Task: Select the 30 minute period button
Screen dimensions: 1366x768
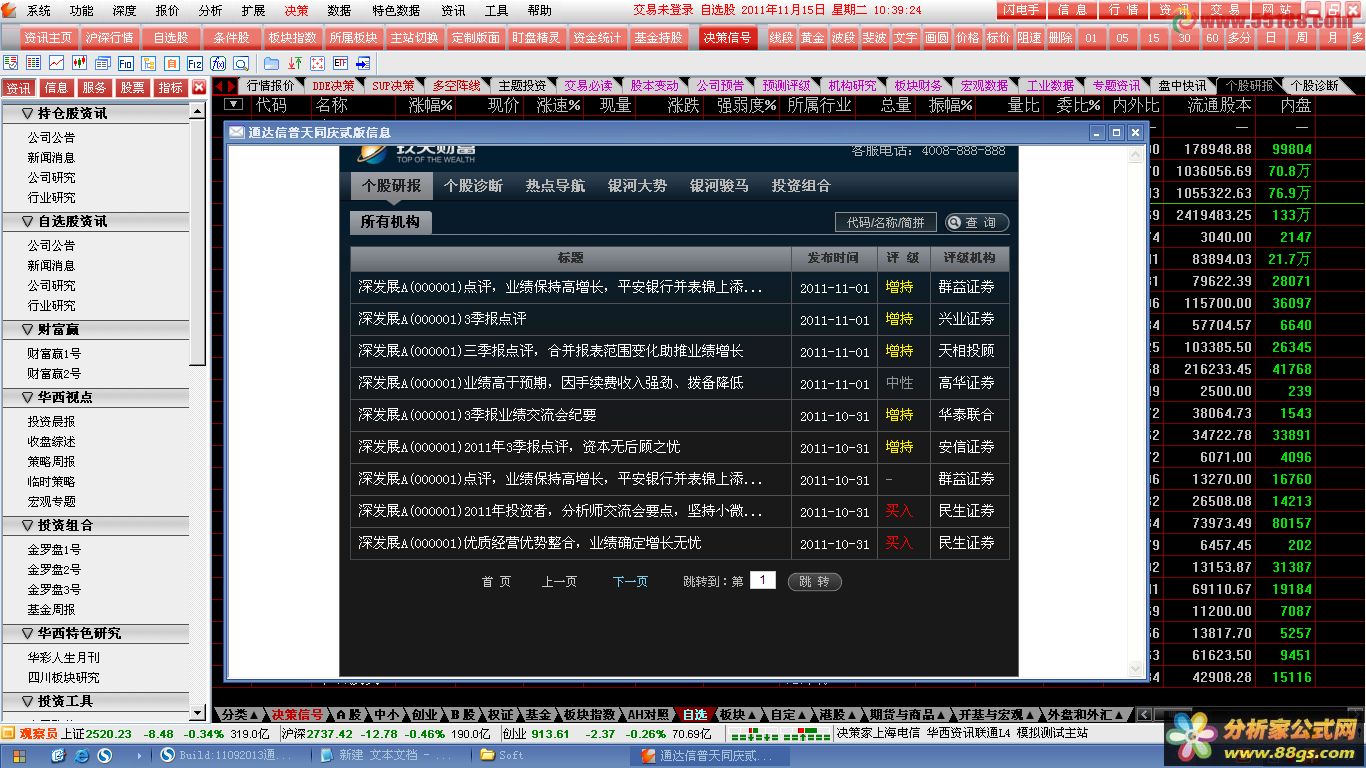Action: pos(1185,38)
